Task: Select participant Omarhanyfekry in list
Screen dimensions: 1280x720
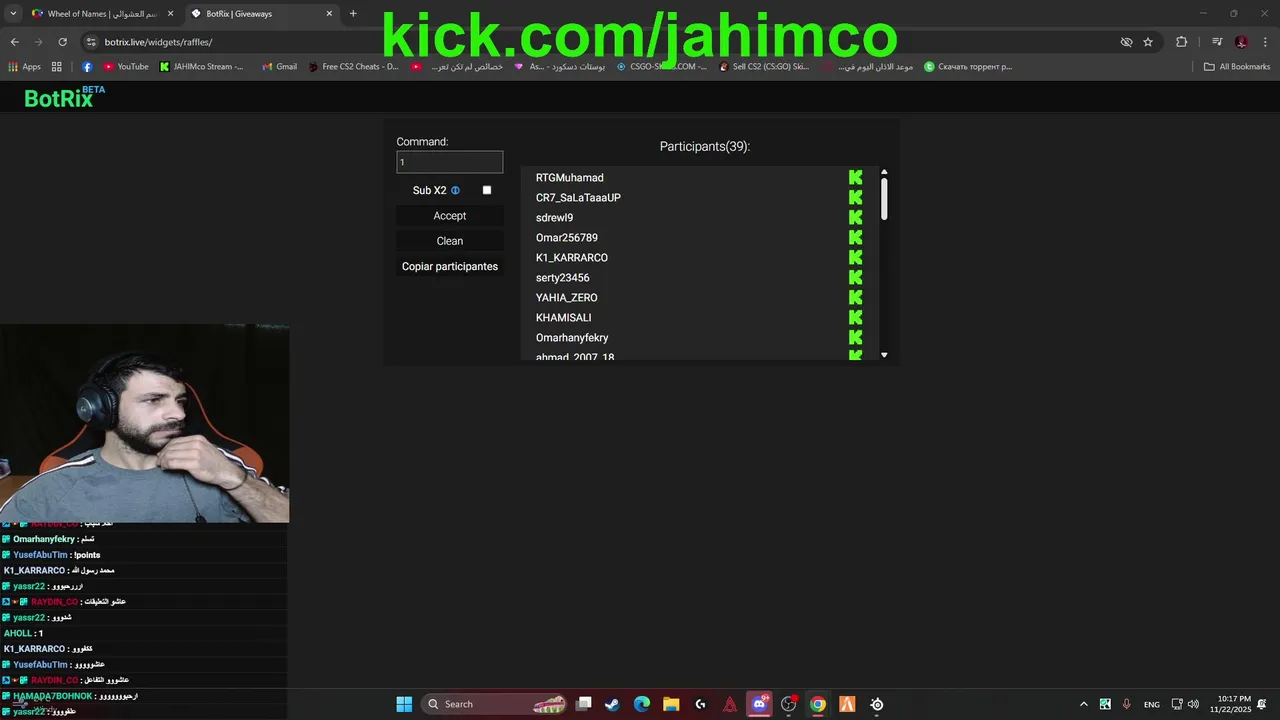Action: [572, 338]
